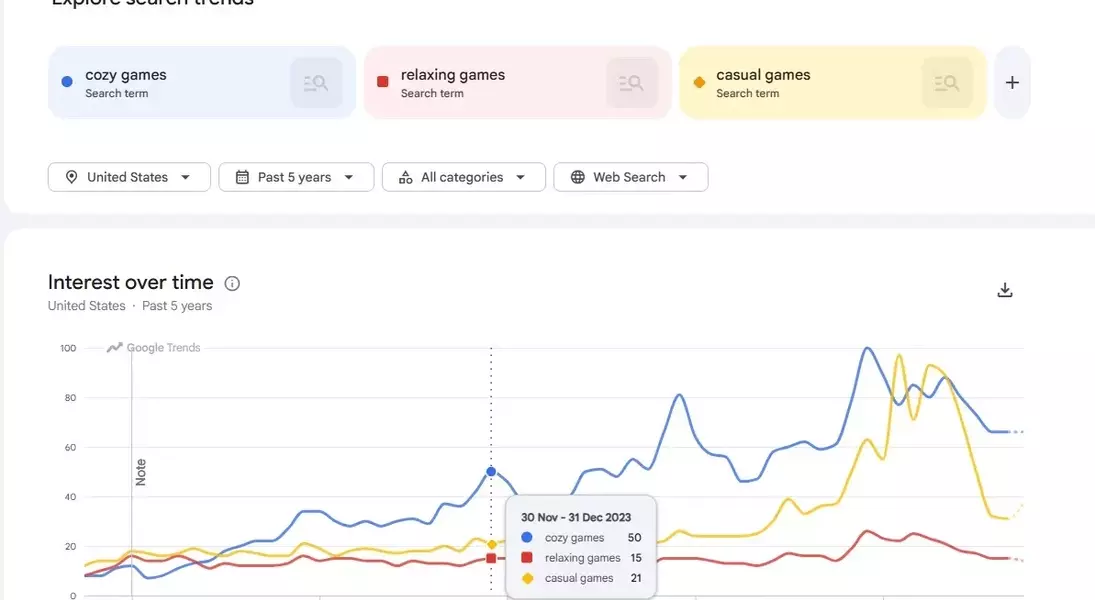Click the Note marker on the chart

coord(140,472)
